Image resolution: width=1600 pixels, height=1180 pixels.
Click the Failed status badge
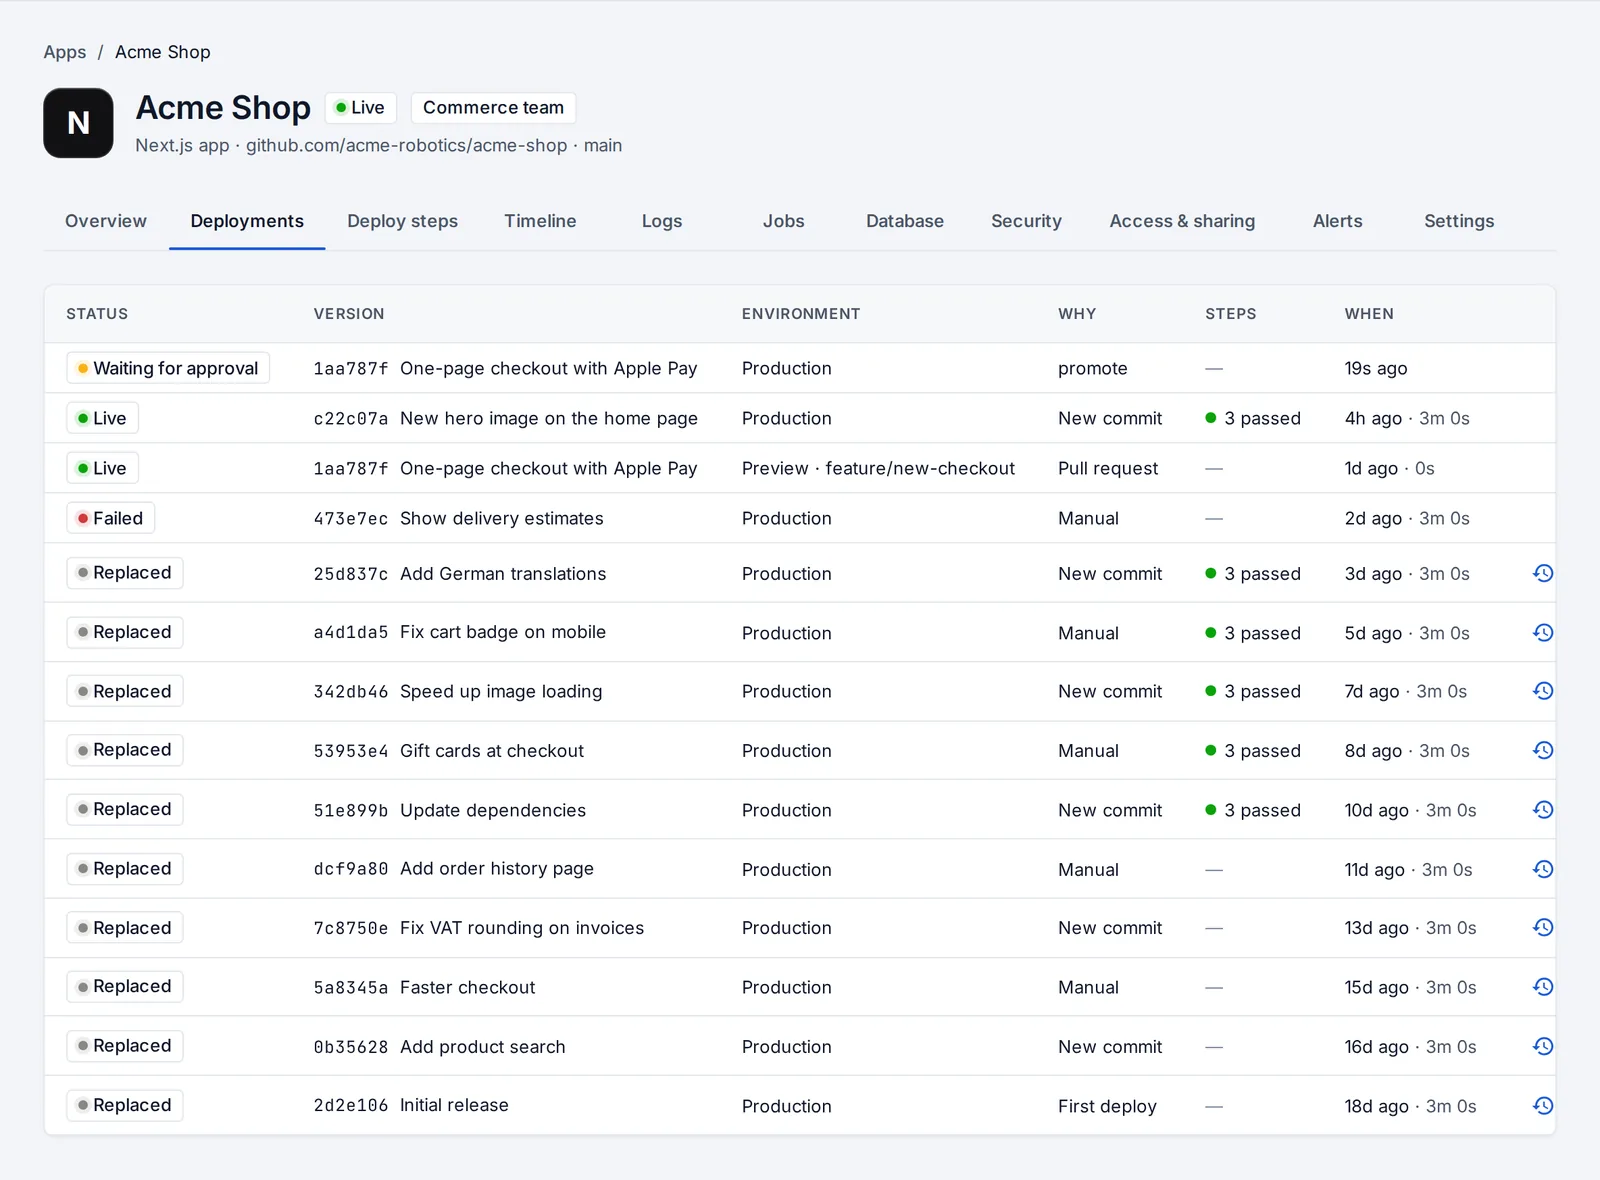[110, 518]
